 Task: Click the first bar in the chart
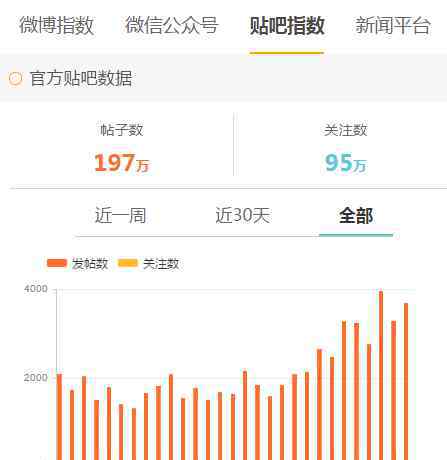point(59,417)
